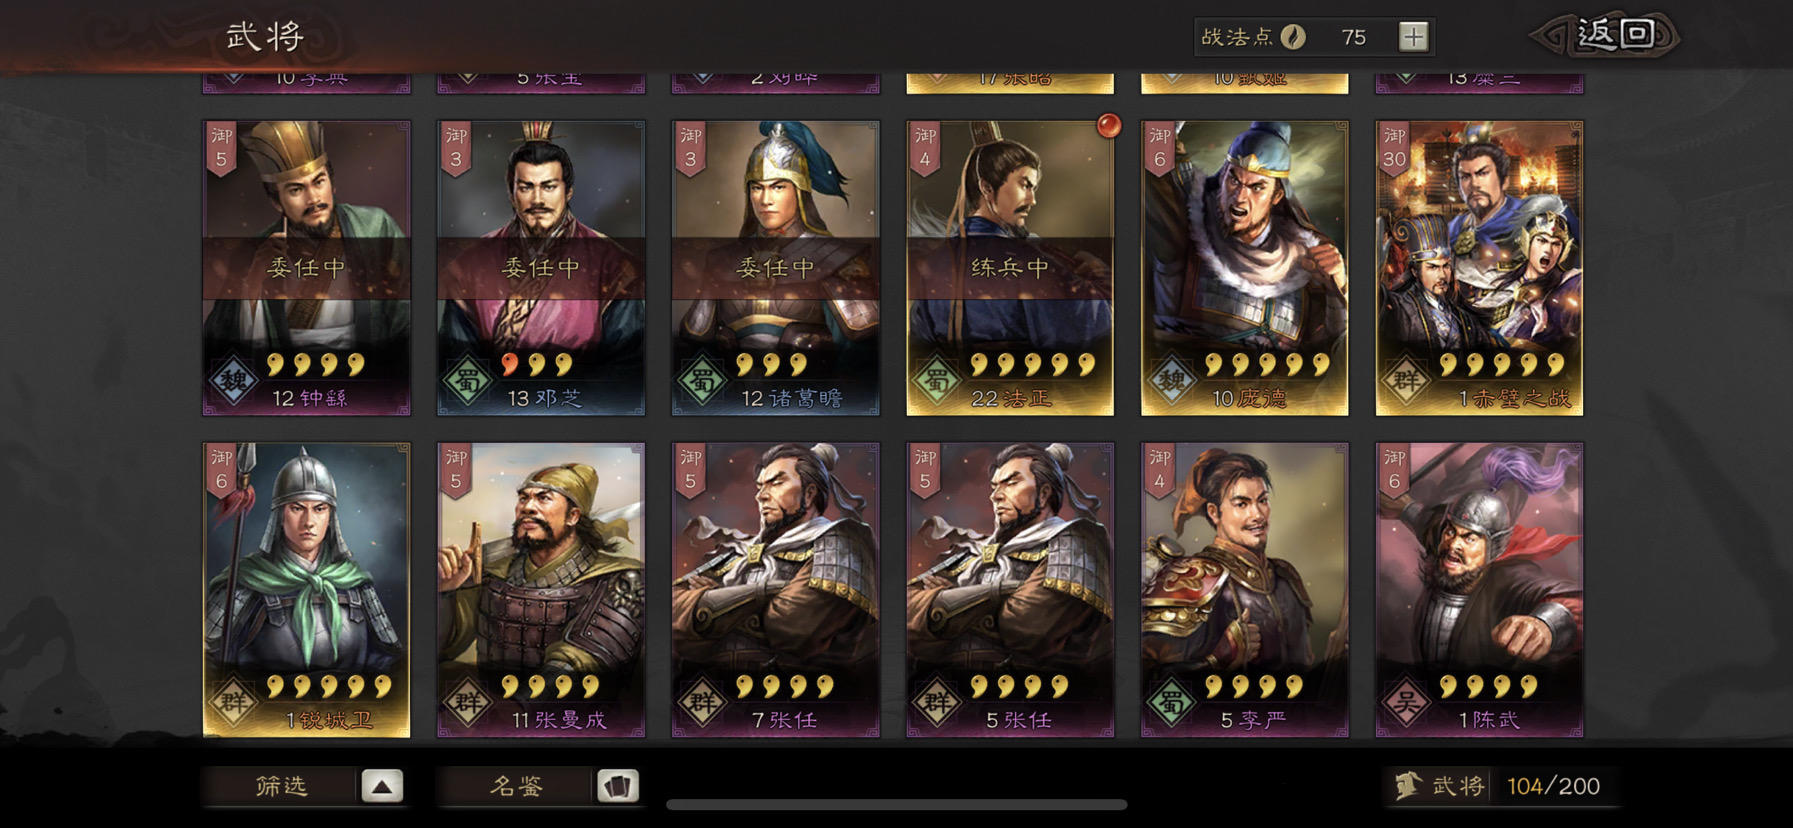Select the 李严 general card

(1245, 590)
